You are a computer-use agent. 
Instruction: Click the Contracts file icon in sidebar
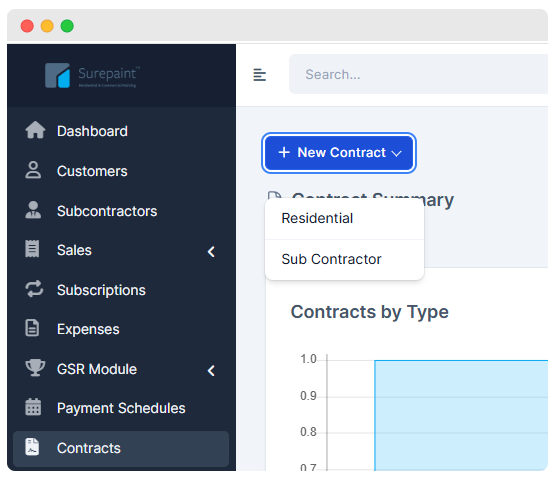32,447
